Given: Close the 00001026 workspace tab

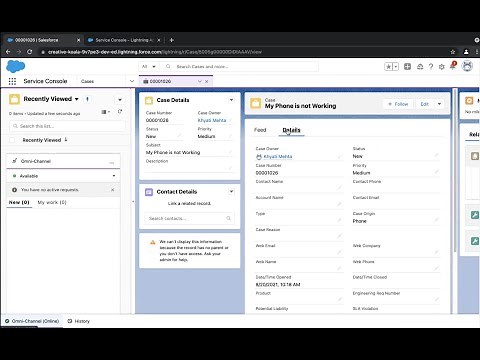Looking at the screenshot, I should coord(207,81).
